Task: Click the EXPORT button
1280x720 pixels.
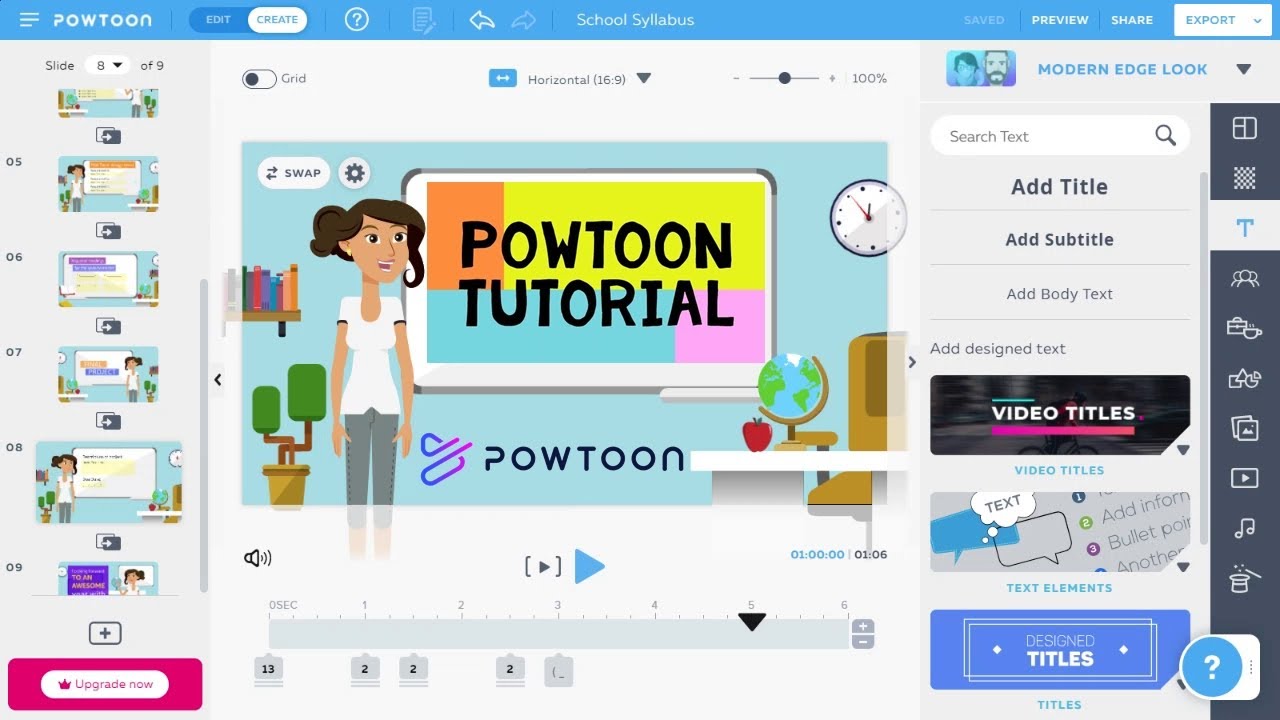Action: (x=1210, y=20)
